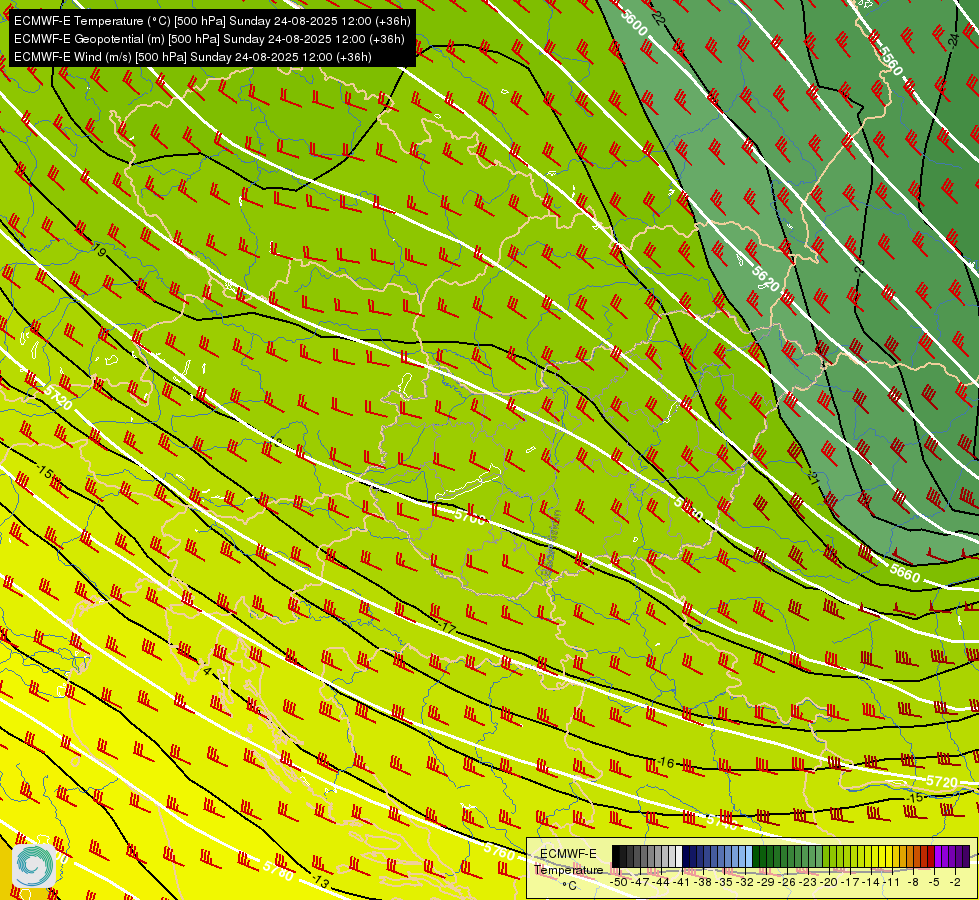
Task: Click the -35 legend tick label
Action: (725, 882)
